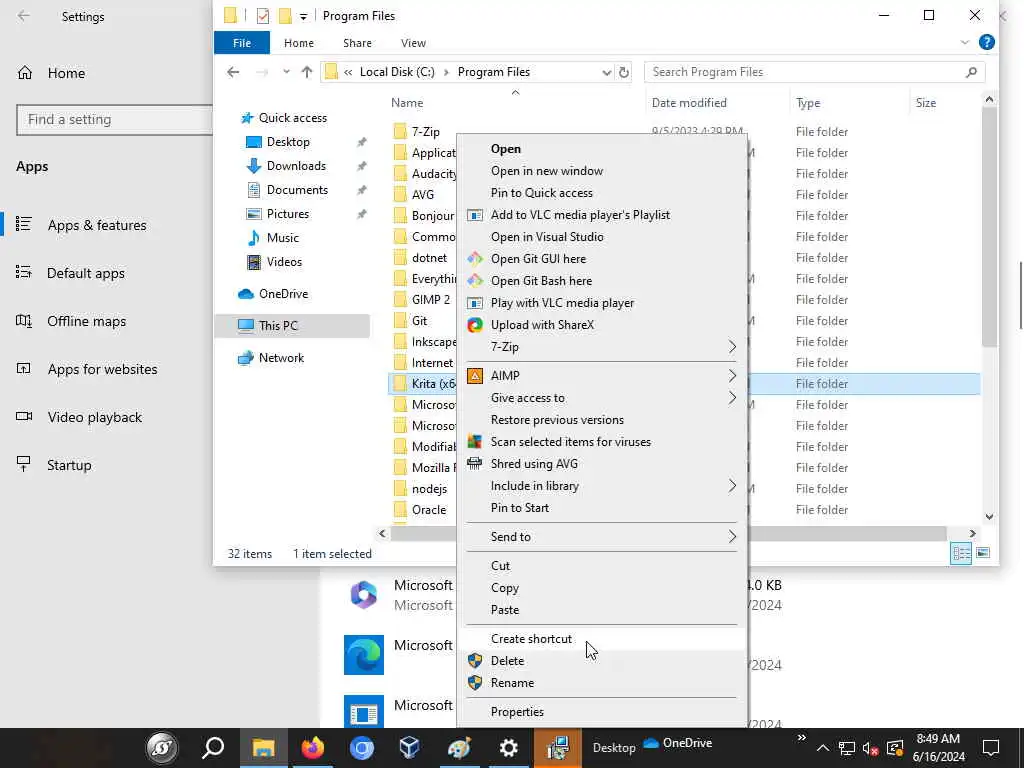Expand the 7-Zip submenu
1024x768 pixels.
732,347
